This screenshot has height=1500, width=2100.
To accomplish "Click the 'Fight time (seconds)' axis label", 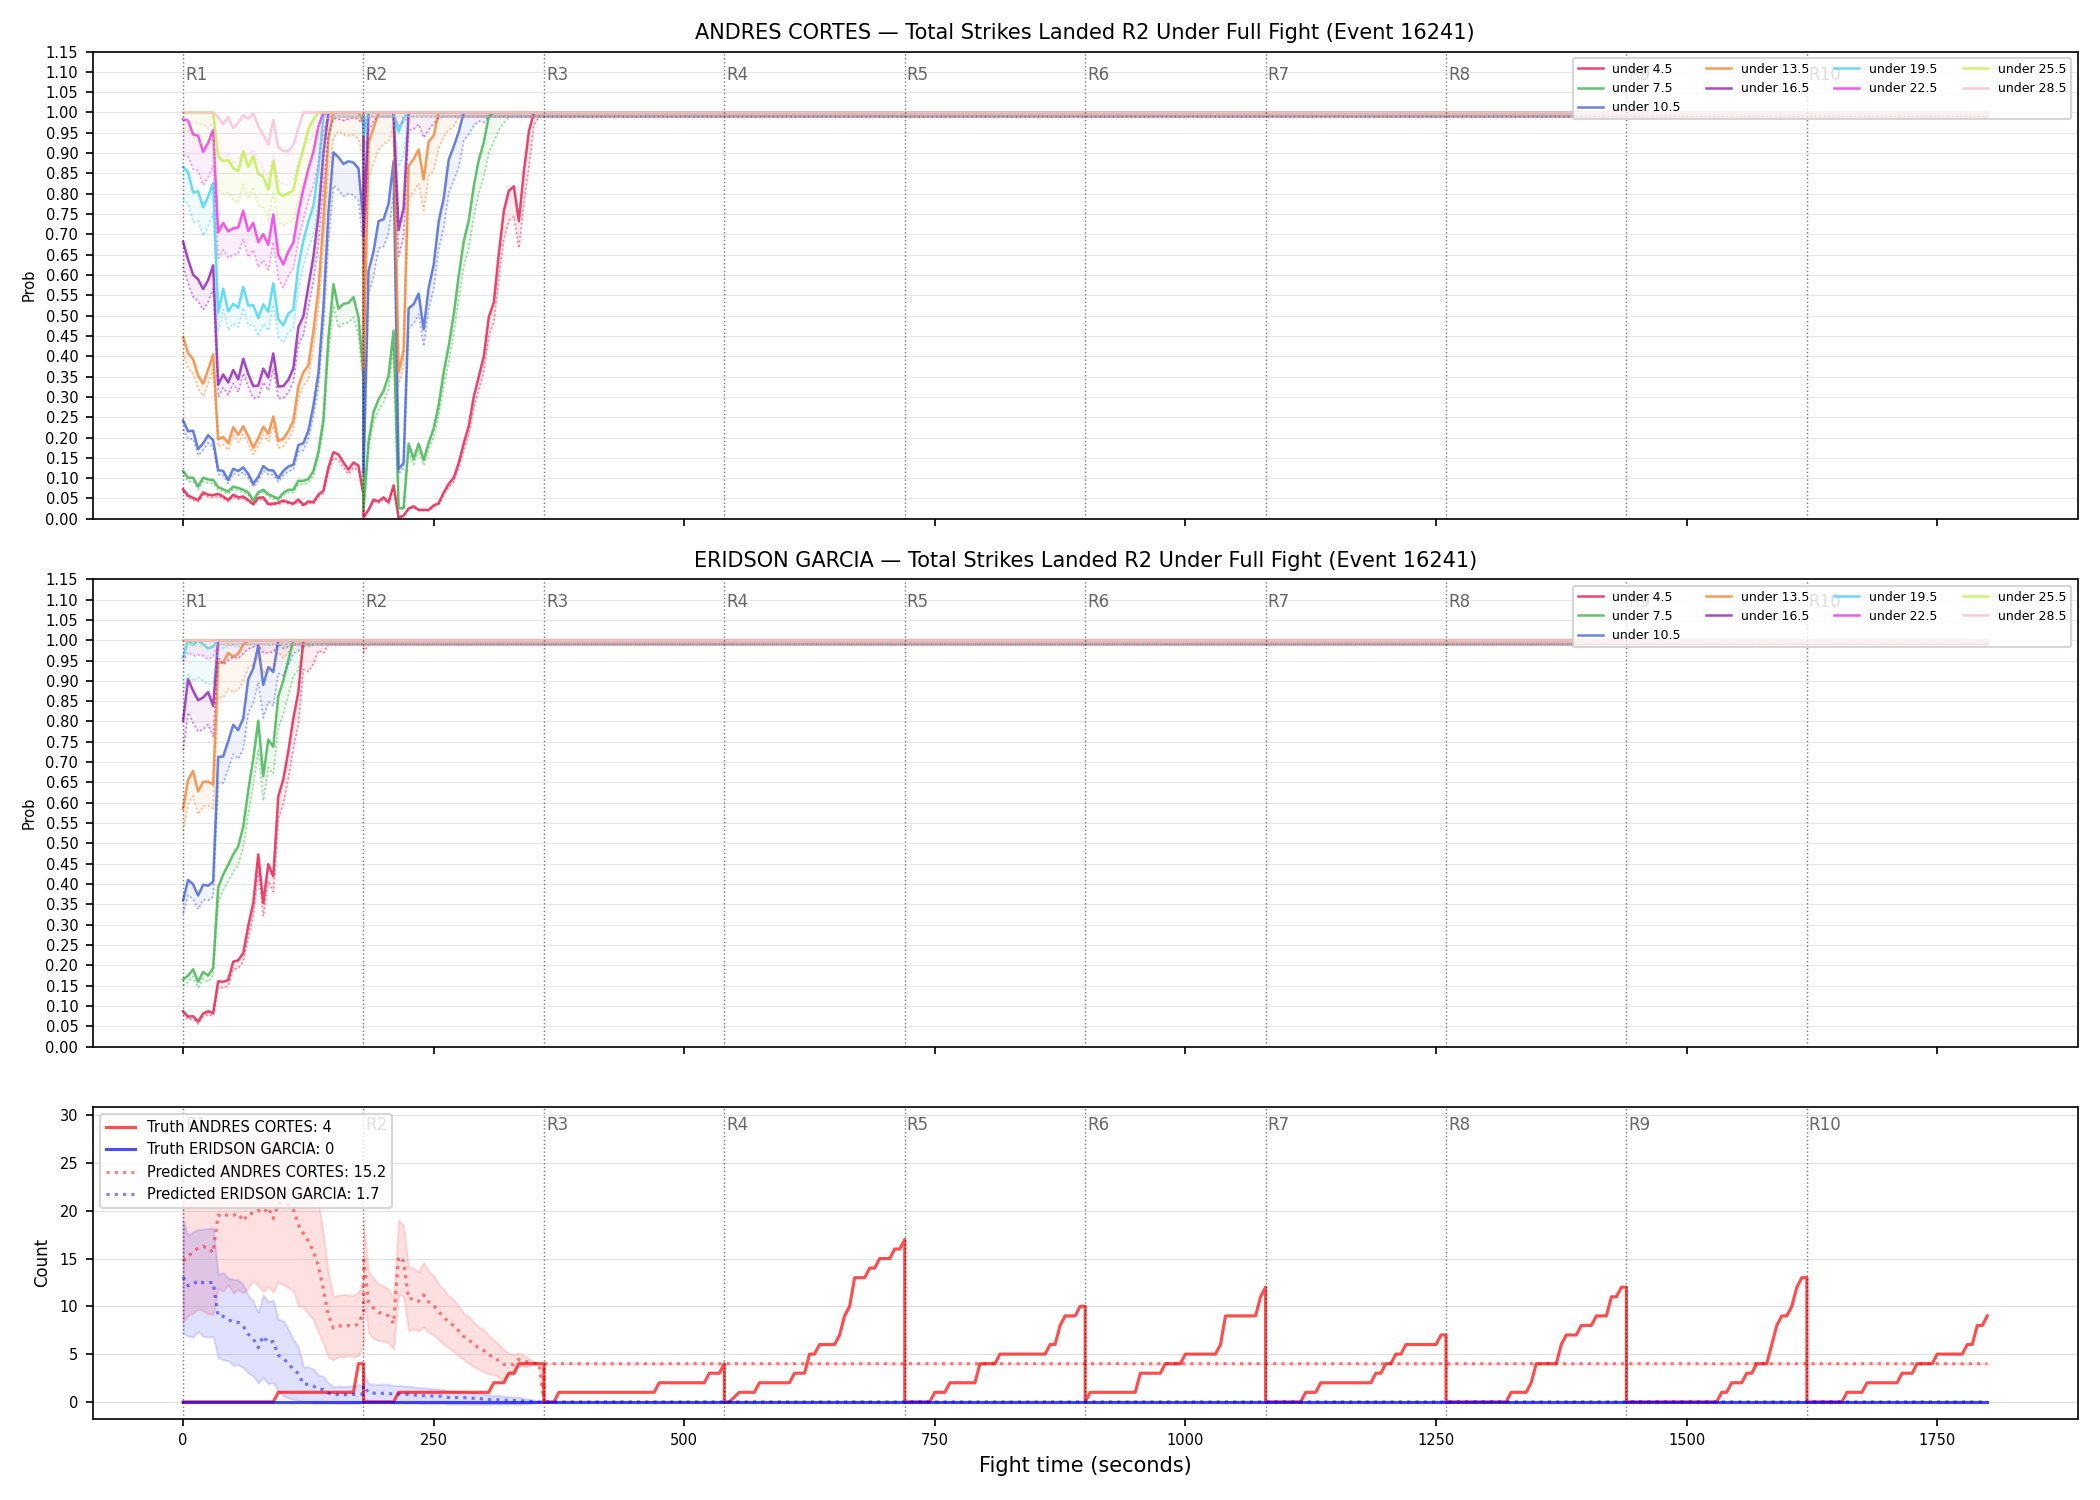I will pyautogui.click(x=1085, y=1465).
